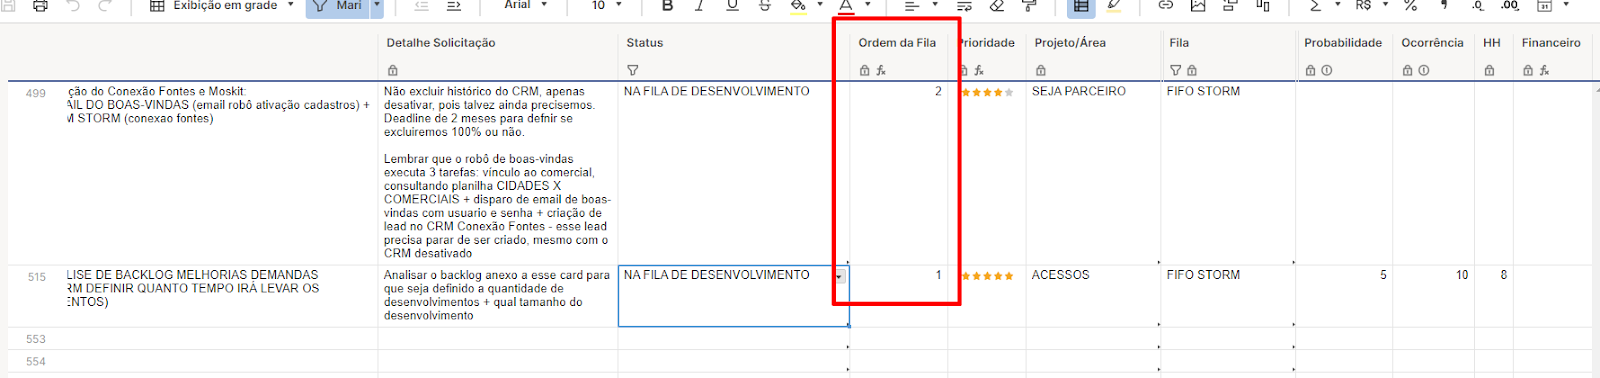Open the alignment dropdown arrow

[935, 5]
